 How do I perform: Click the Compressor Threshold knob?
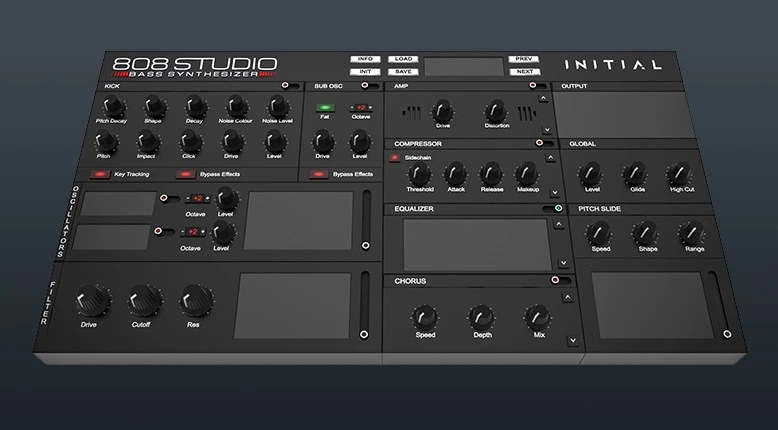pyautogui.click(x=419, y=174)
